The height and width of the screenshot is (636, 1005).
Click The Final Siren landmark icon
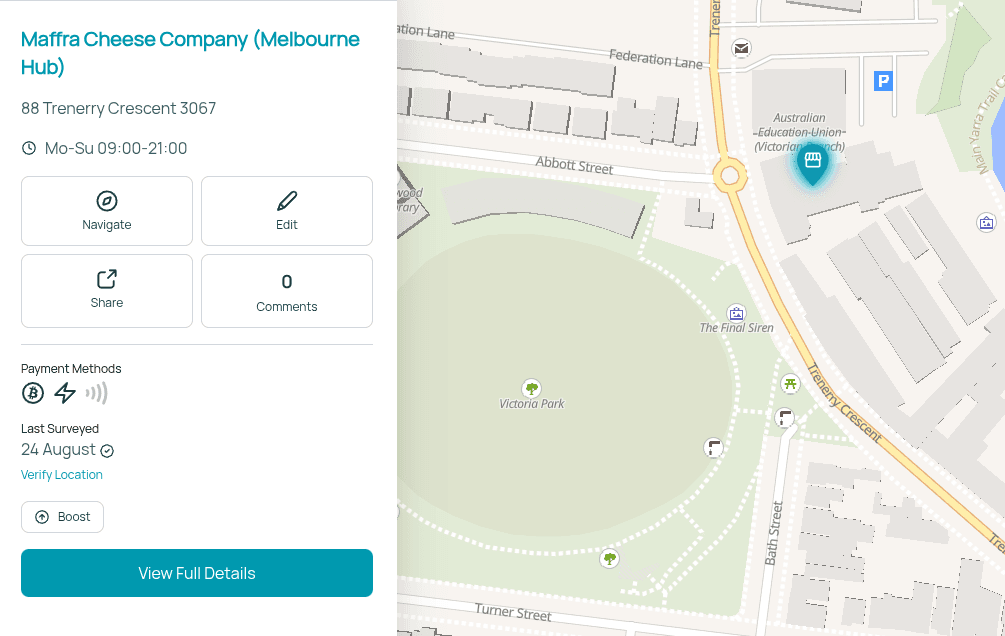(x=736, y=313)
